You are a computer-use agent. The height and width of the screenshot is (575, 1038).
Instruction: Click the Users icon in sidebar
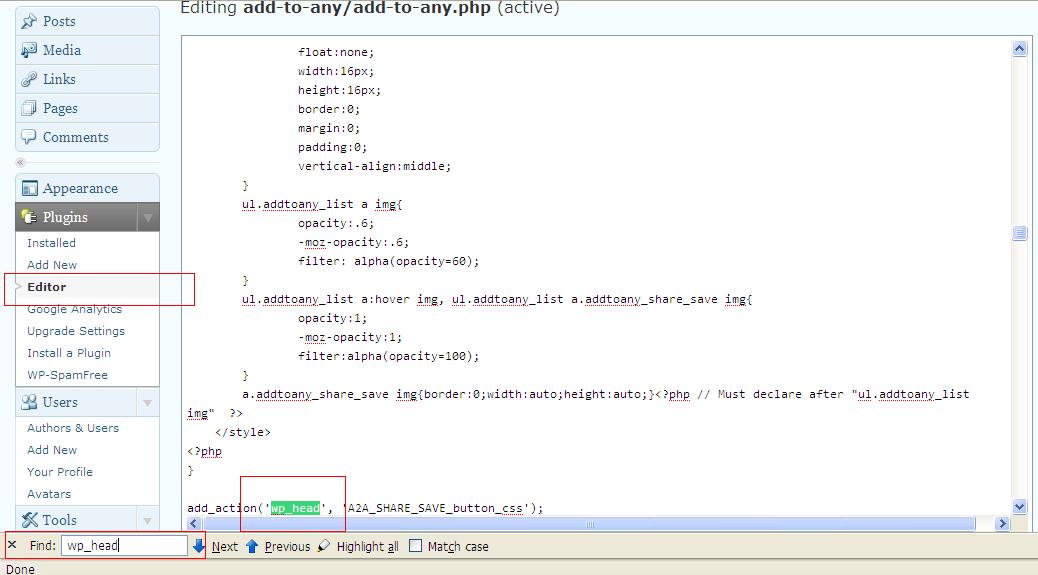point(29,402)
